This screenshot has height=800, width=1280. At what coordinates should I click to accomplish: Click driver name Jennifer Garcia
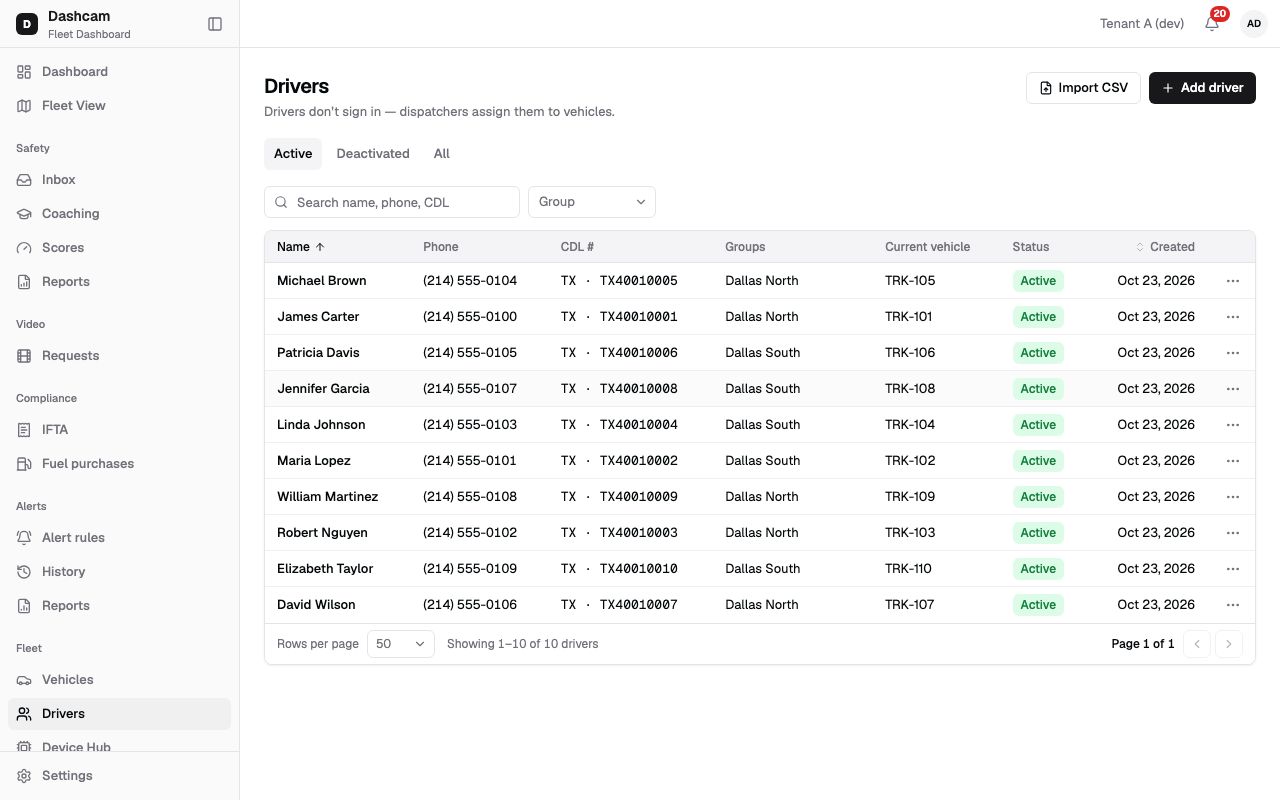pyautogui.click(x=323, y=389)
